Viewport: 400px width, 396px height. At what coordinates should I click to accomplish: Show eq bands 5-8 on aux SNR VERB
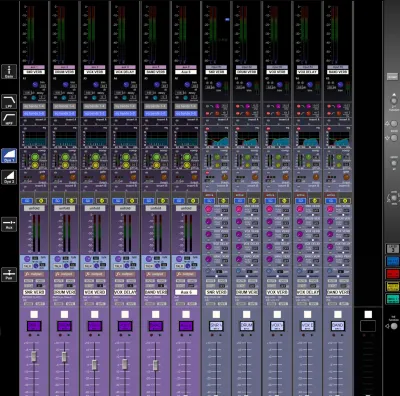[x=34, y=113]
